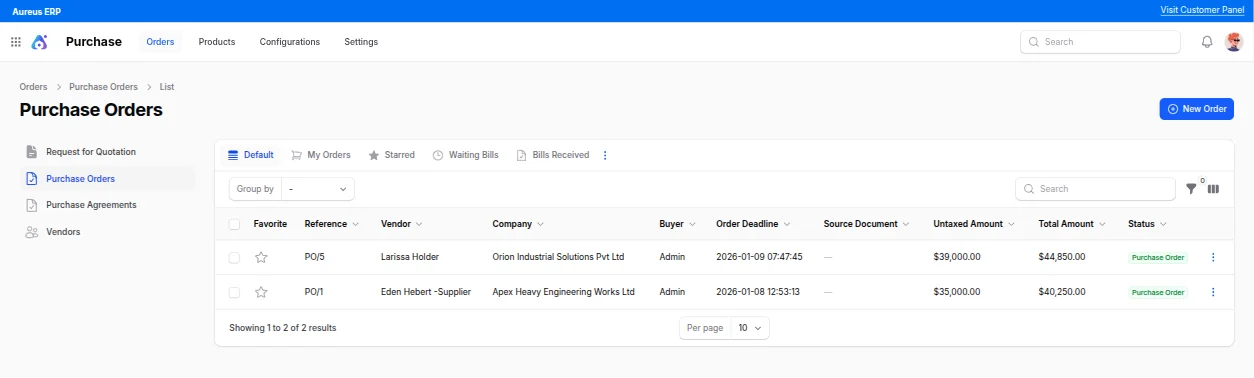Click the filter funnel icon
Viewport: 1254px width, 378px height.
pyautogui.click(x=1191, y=189)
